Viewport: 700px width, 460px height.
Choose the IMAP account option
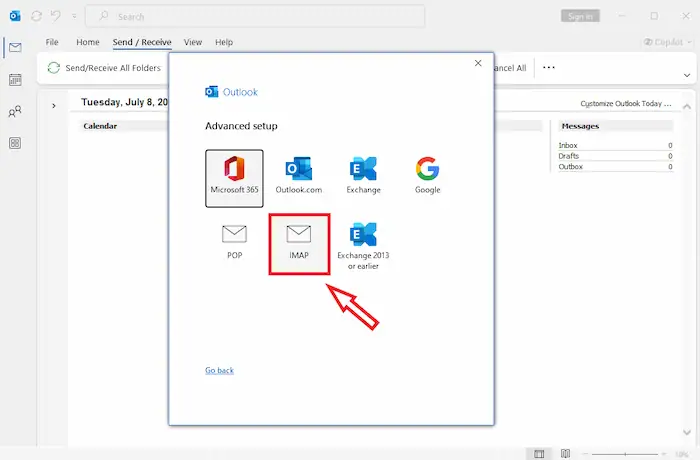click(298, 241)
